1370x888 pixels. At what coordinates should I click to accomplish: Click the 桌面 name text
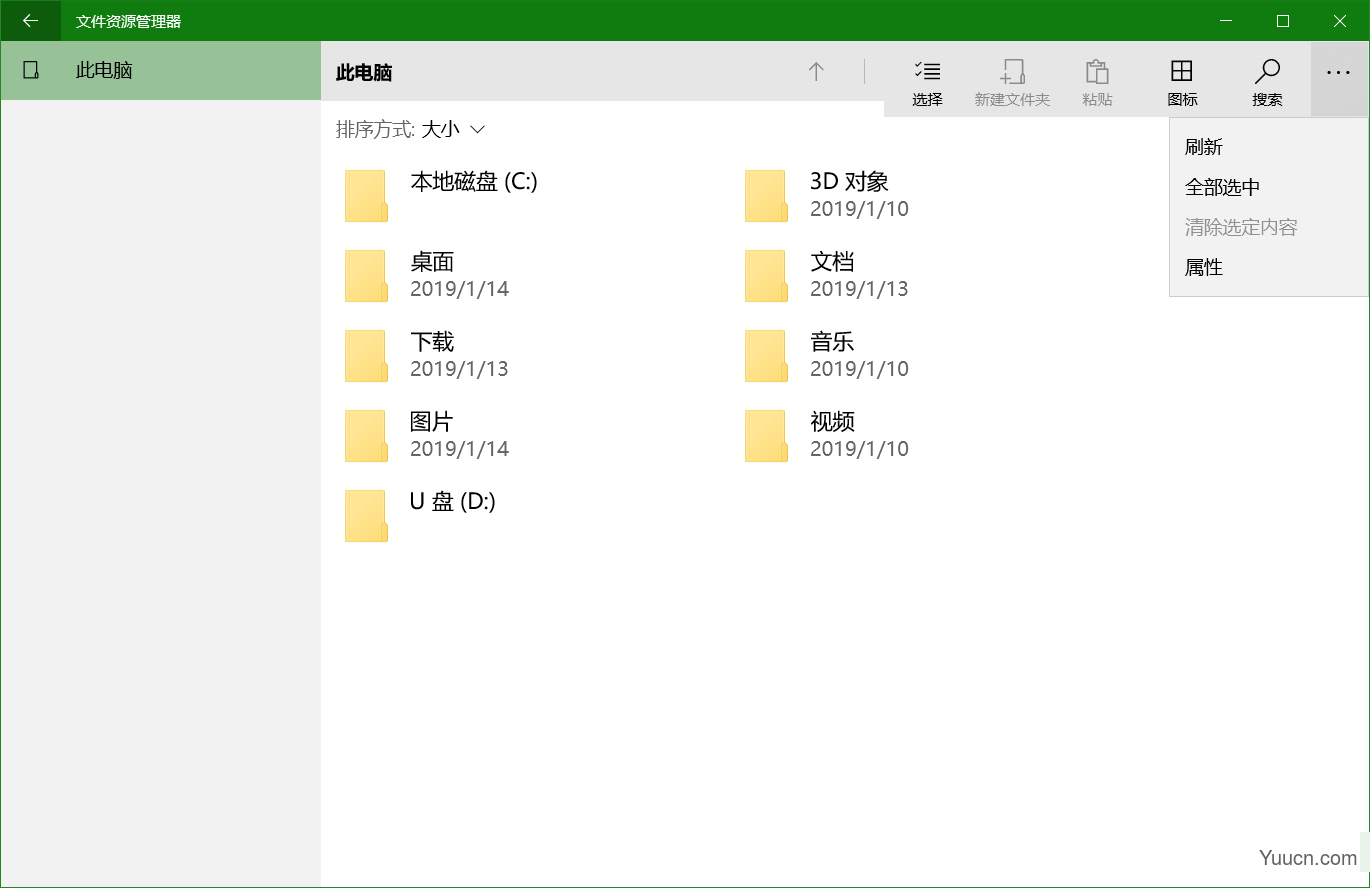click(432, 262)
